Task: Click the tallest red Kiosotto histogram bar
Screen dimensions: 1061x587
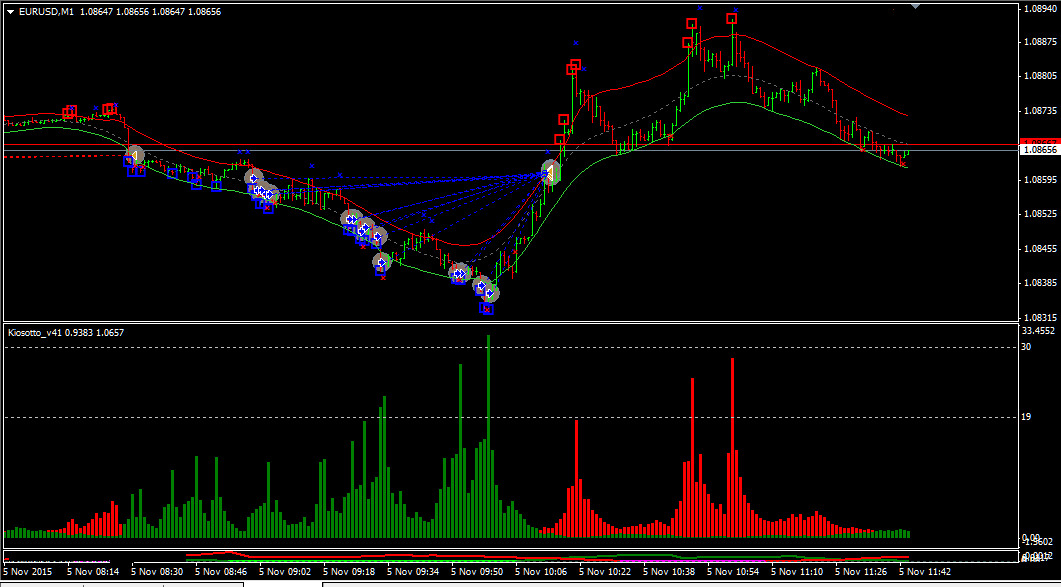Action: point(732,448)
